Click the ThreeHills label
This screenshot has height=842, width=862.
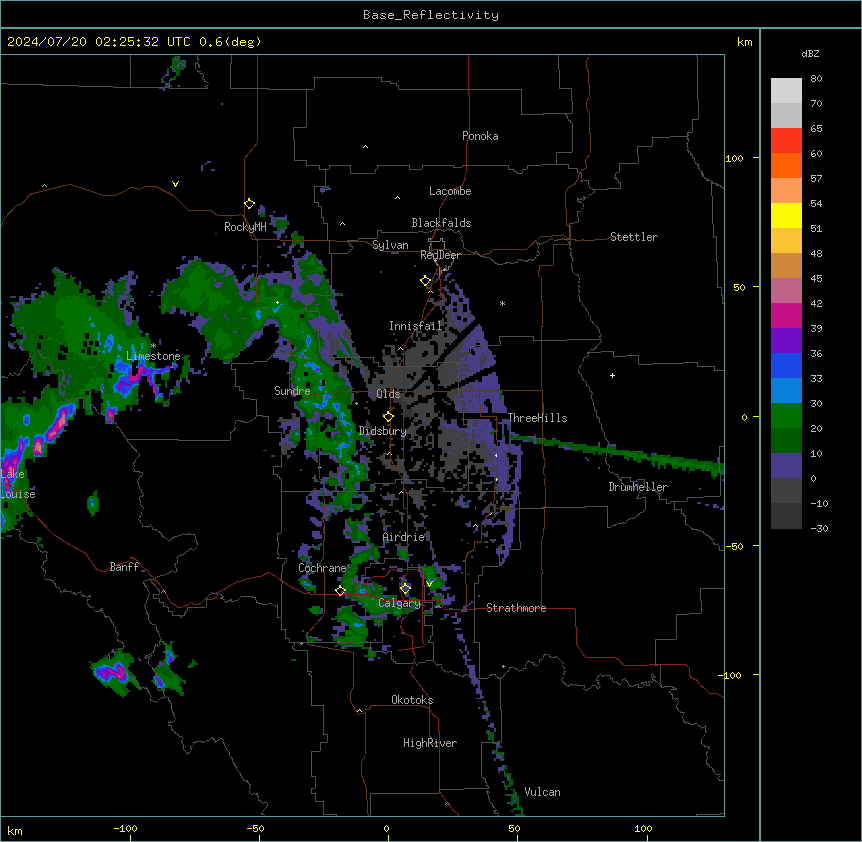point(538,418)
